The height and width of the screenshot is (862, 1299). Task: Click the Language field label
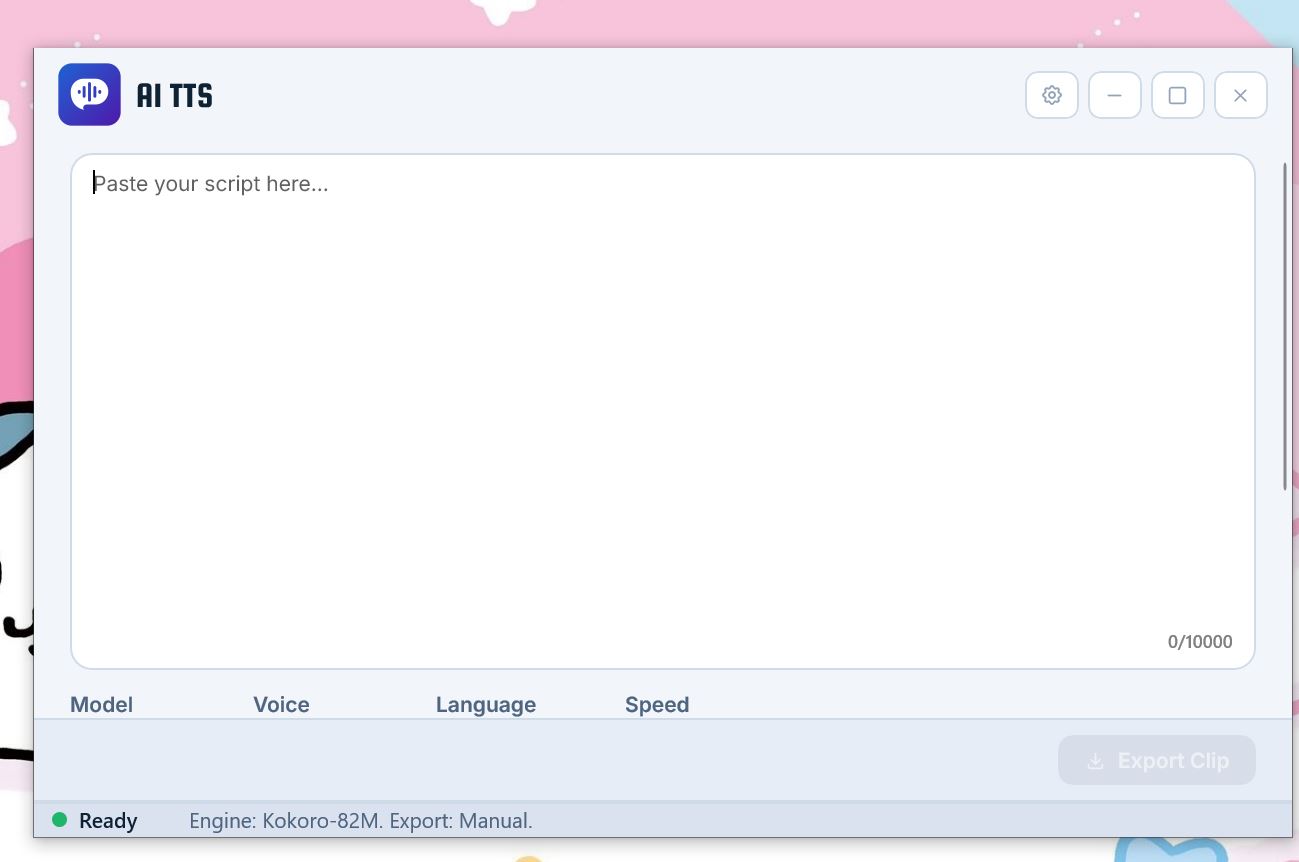coord(486,704)
